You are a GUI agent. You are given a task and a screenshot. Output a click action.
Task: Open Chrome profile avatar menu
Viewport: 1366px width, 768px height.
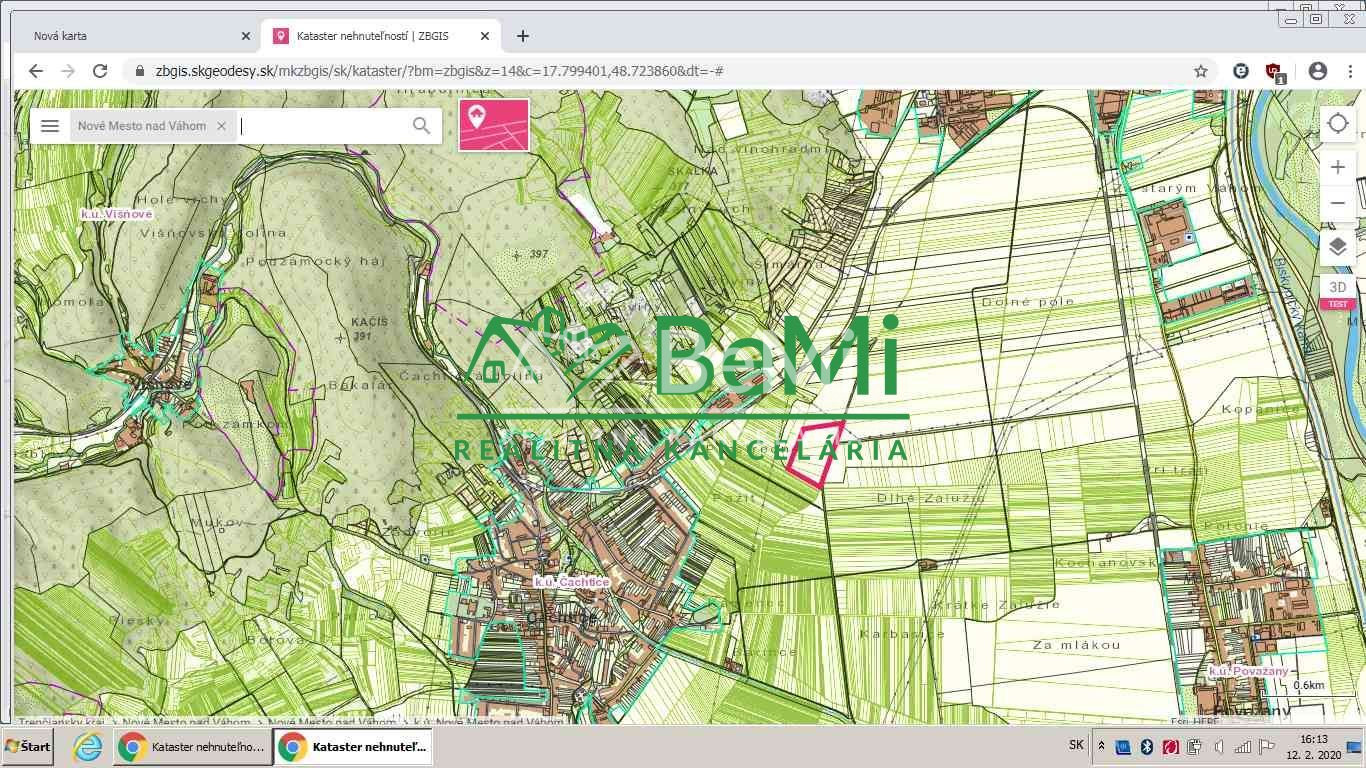[x=1318, y=71]
